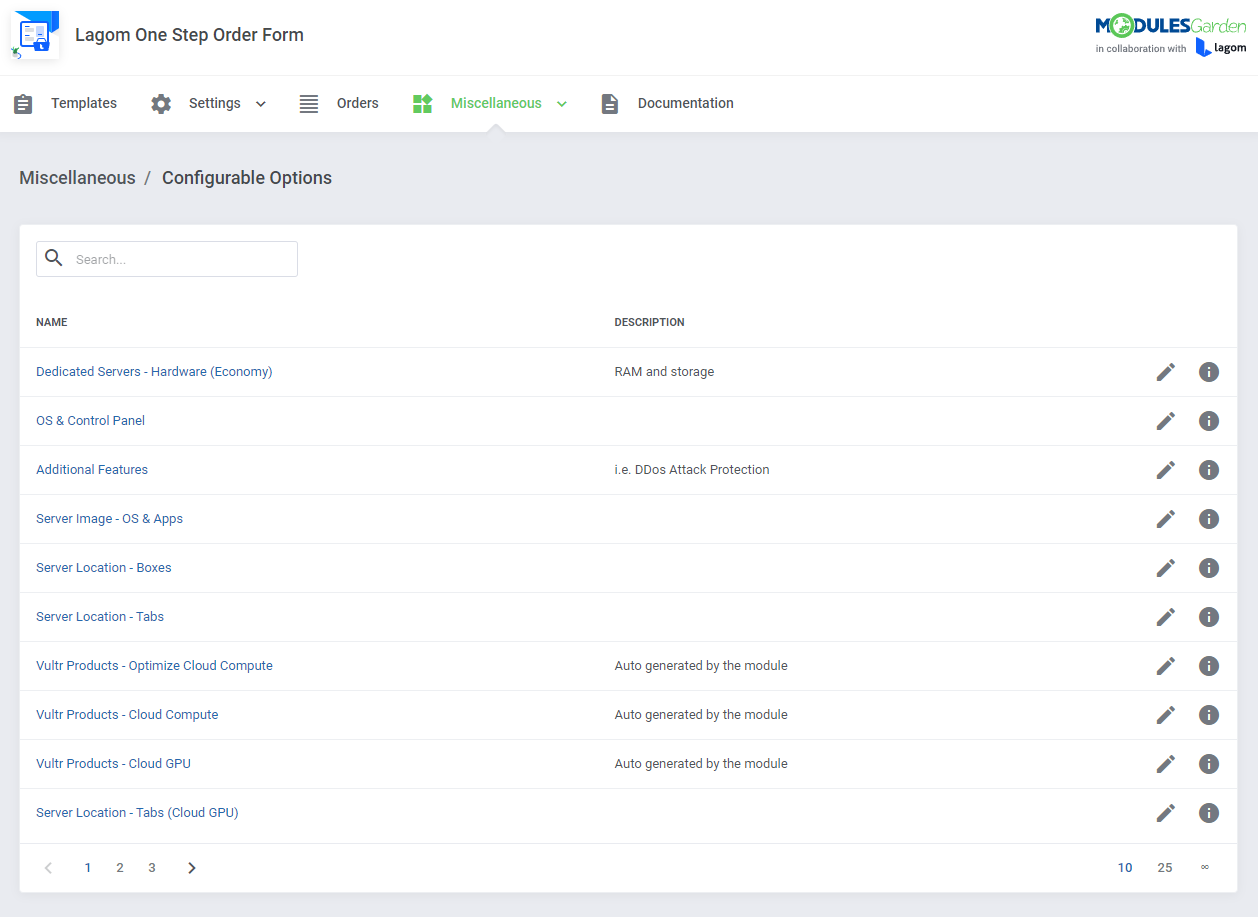1258x917 pixels.
Task: Click the edit pencil for OS & Control Panel
Action: (1165, 420)
